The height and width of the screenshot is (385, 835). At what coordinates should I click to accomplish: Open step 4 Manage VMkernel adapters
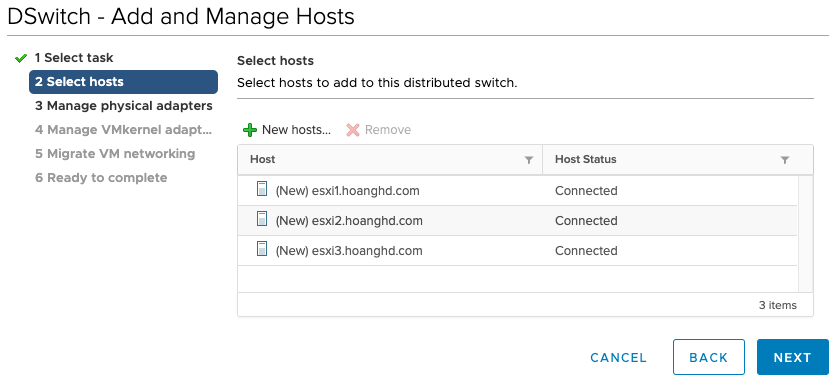pos(124,130)
